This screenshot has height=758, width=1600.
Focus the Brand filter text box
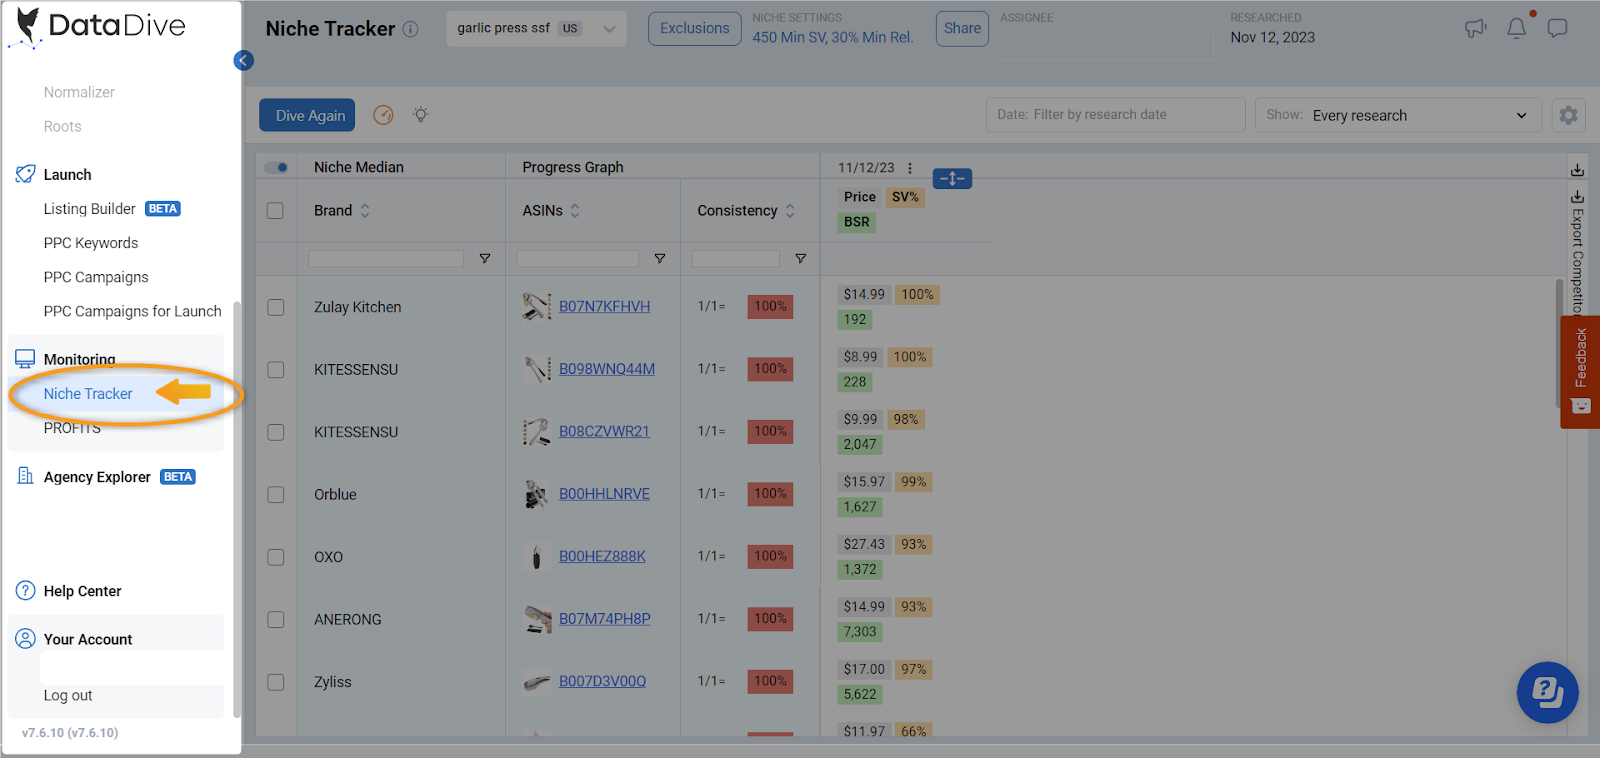tap(386, 258)
